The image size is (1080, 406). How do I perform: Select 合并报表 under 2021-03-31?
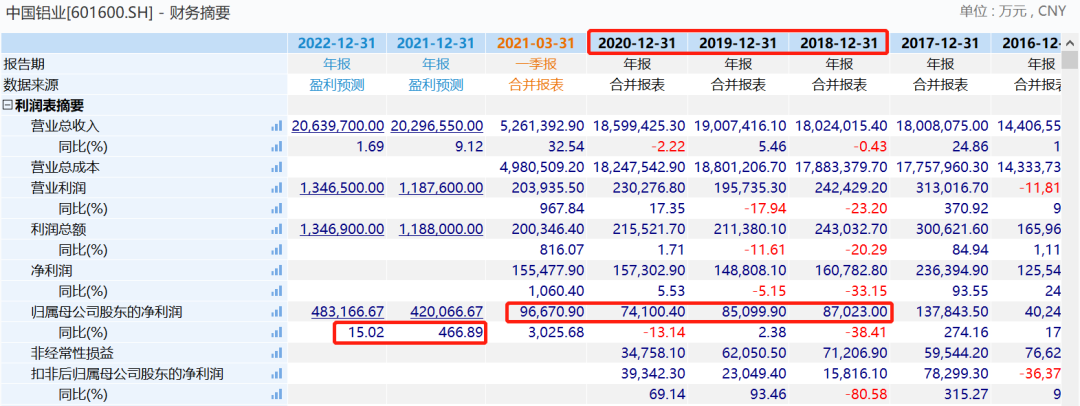(536, 85)
